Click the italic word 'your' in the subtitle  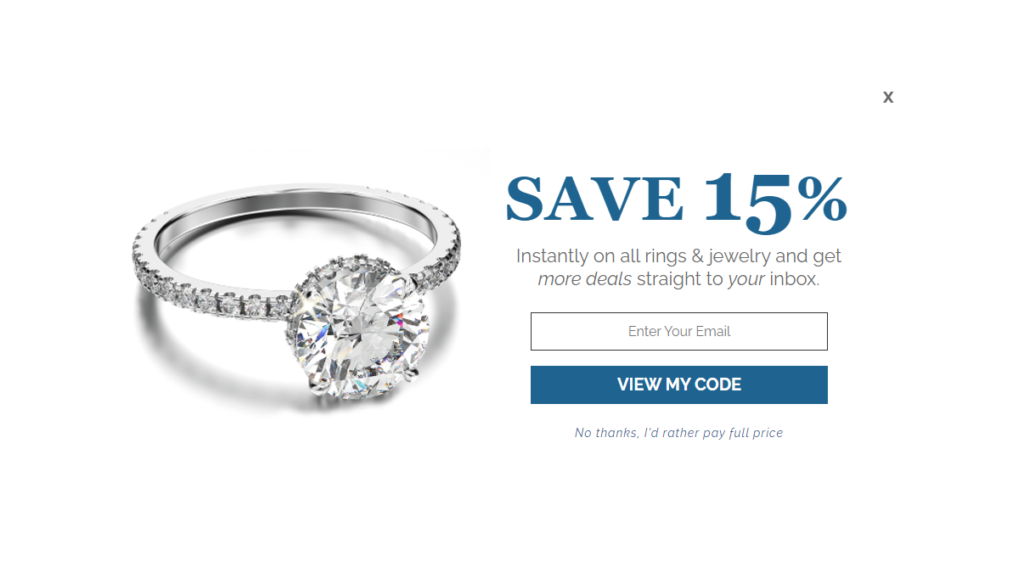coord(746,280)
